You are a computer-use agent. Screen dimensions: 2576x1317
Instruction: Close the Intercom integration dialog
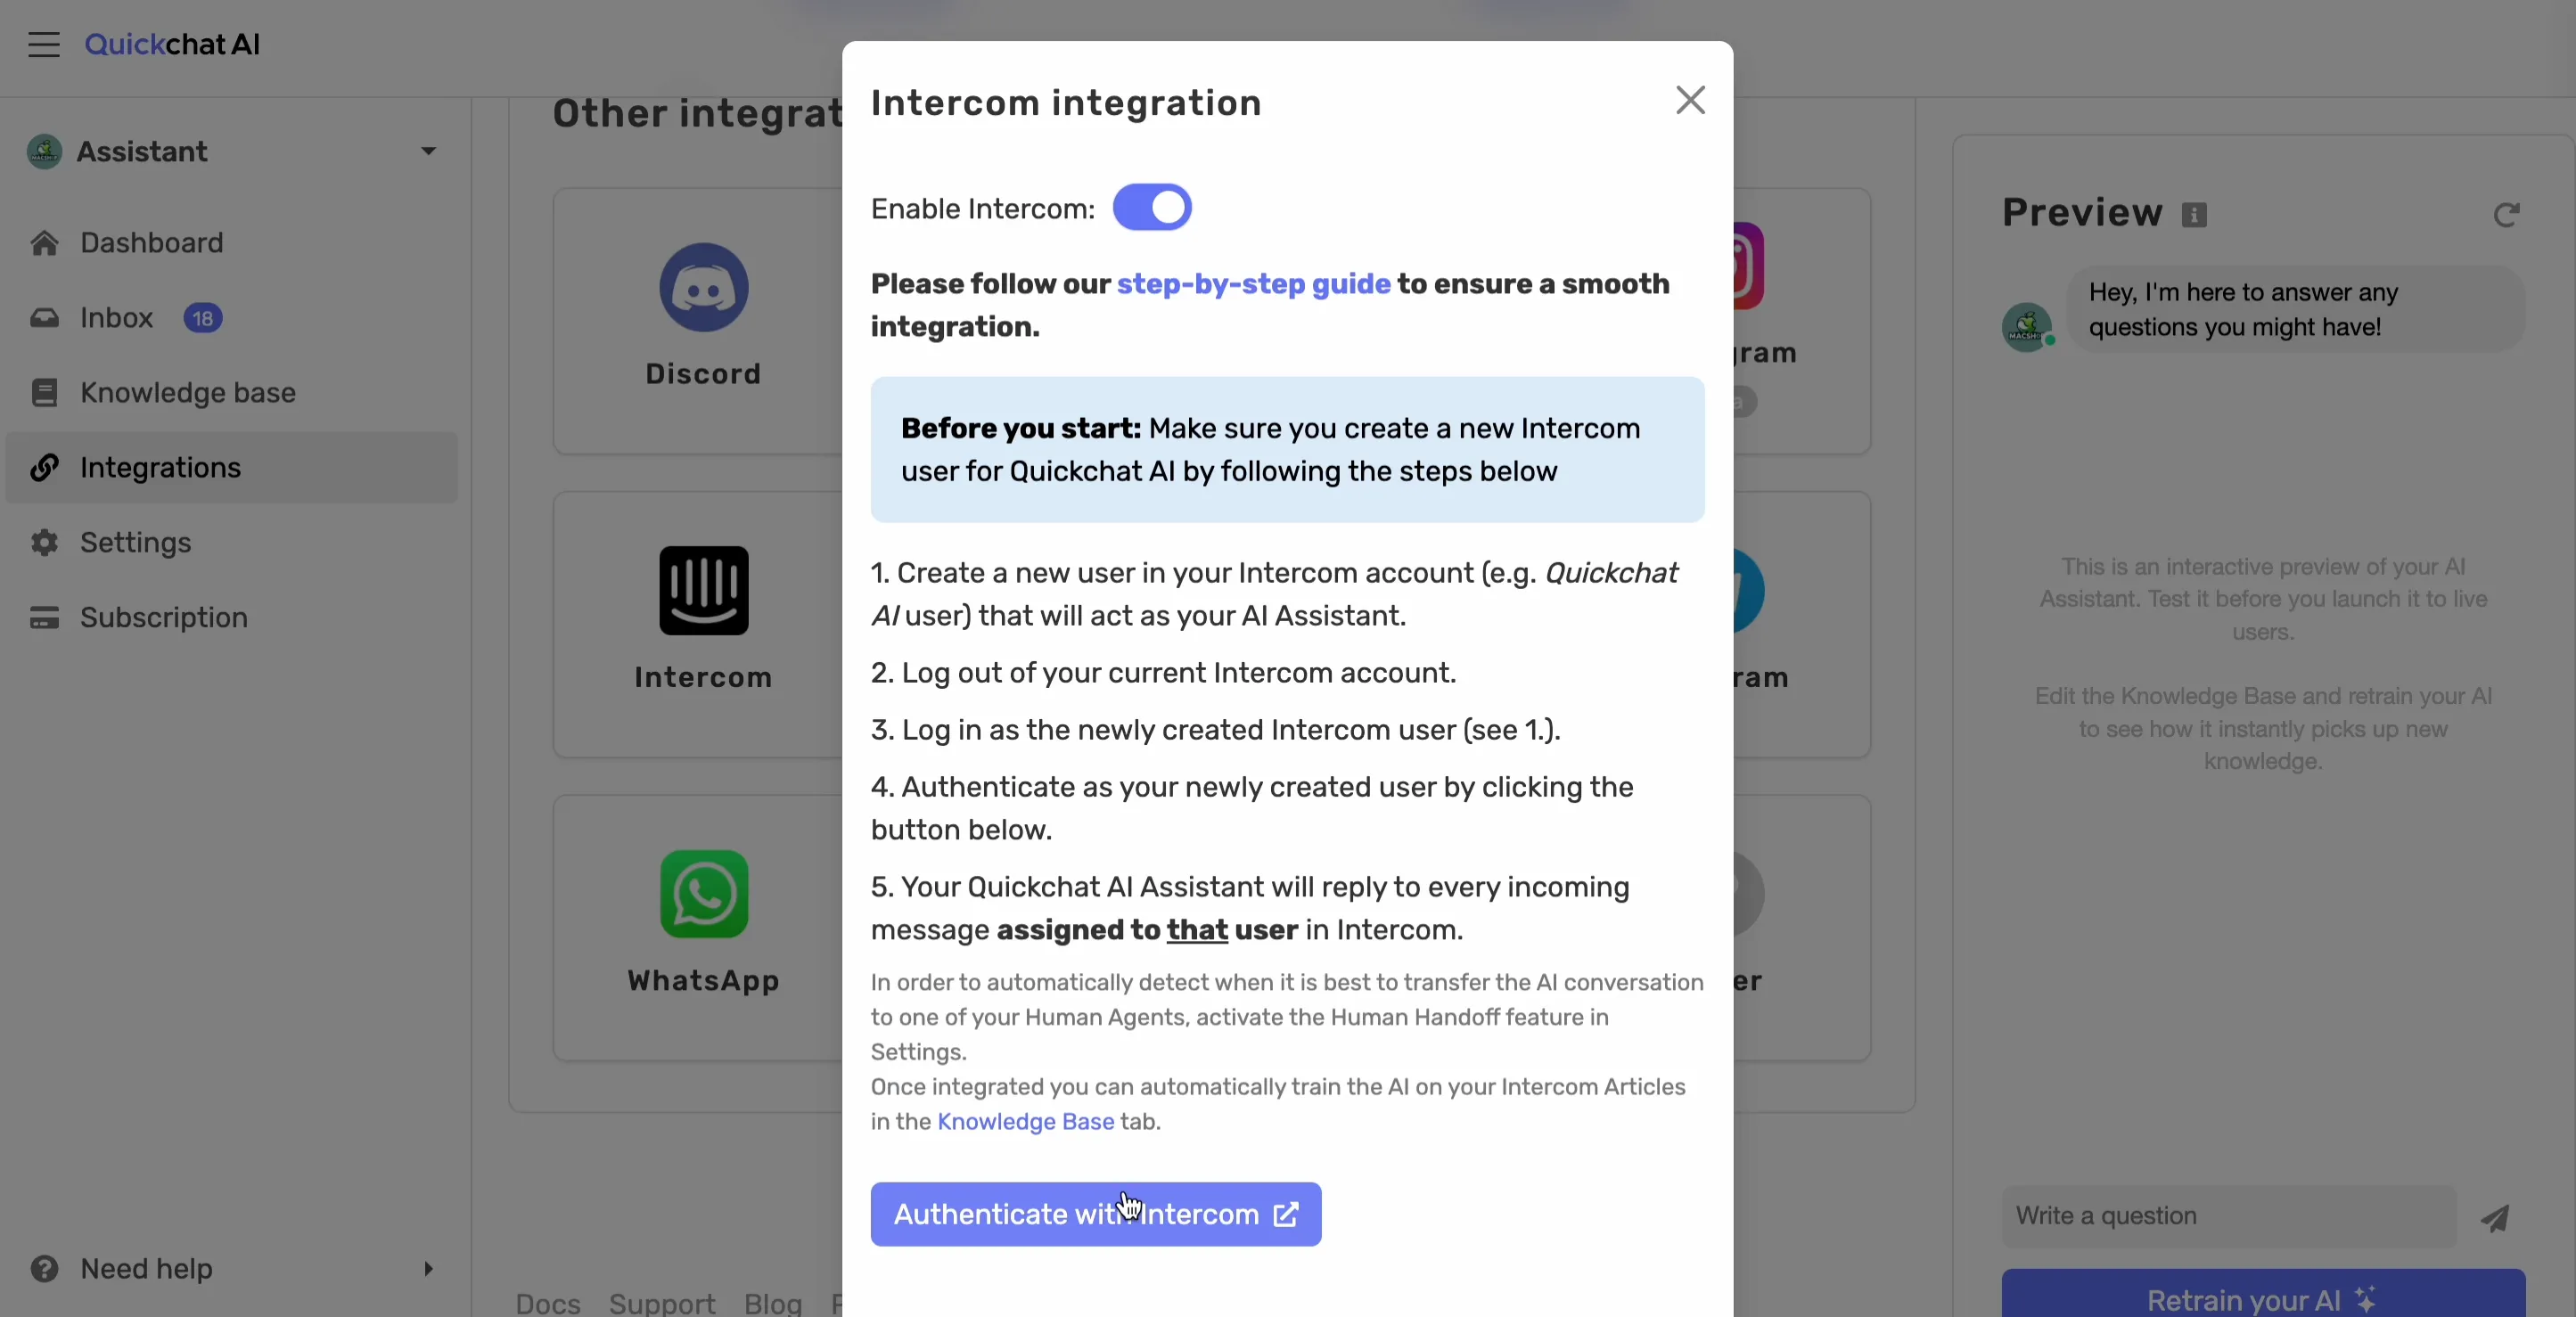1690,100
